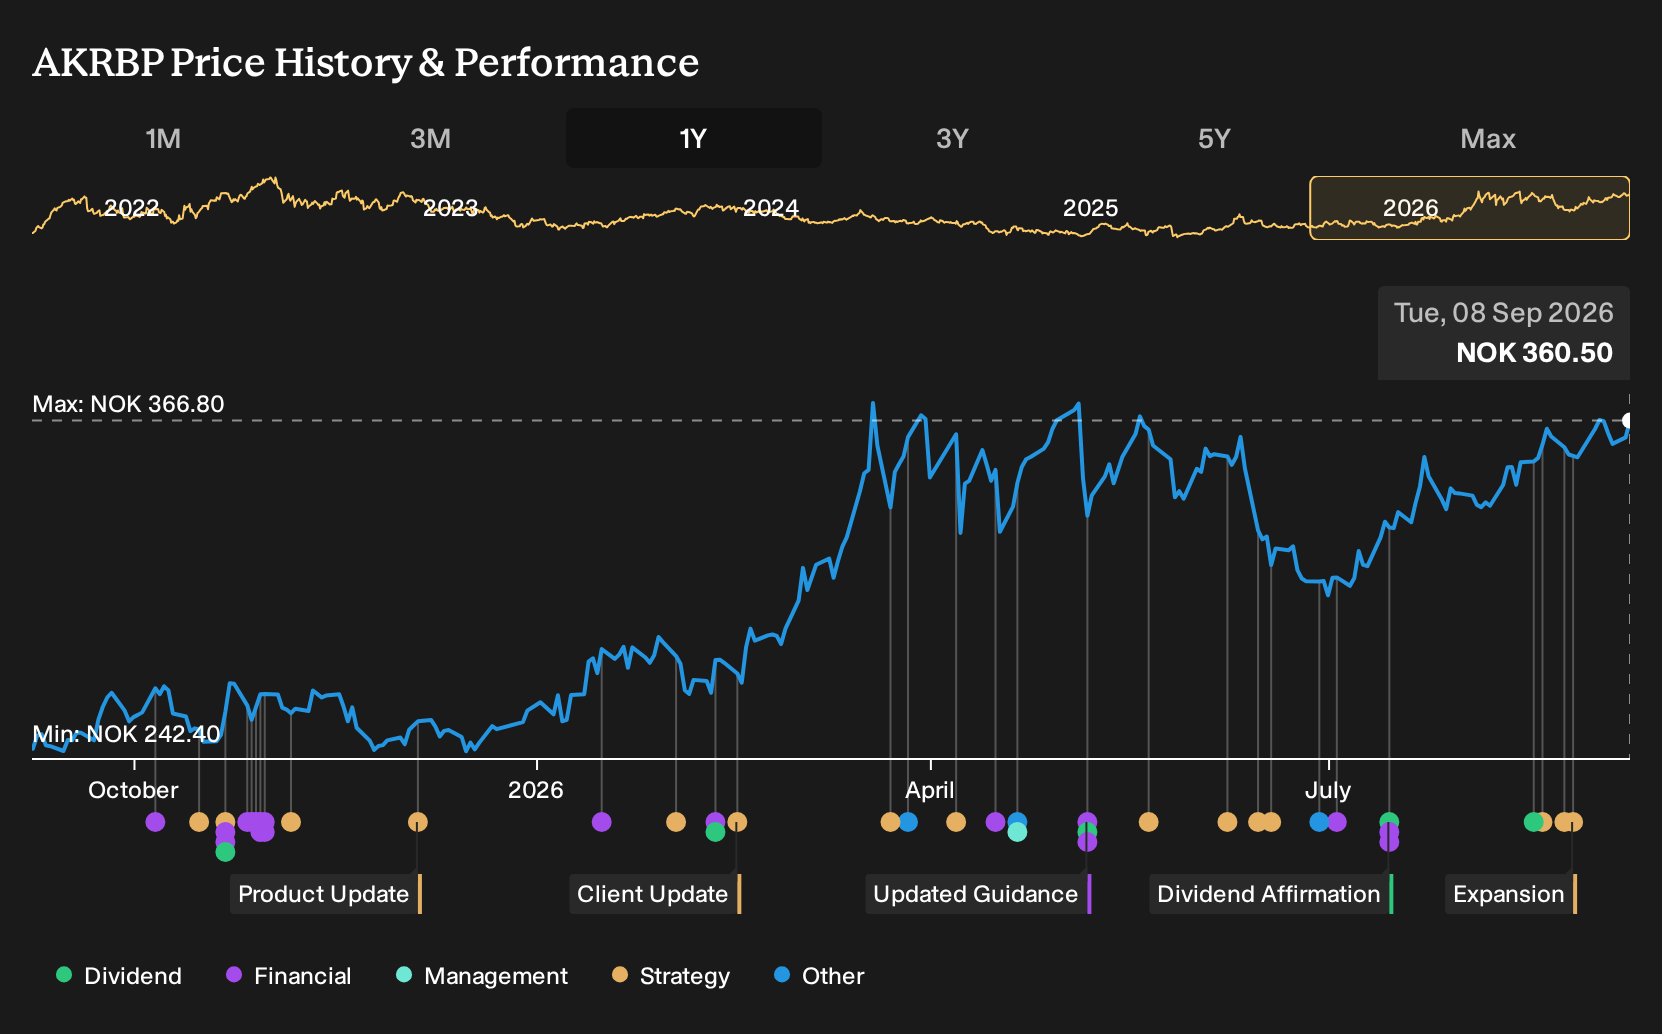Click the July axis label
1662x1034 pixels.
[1328, 790]
